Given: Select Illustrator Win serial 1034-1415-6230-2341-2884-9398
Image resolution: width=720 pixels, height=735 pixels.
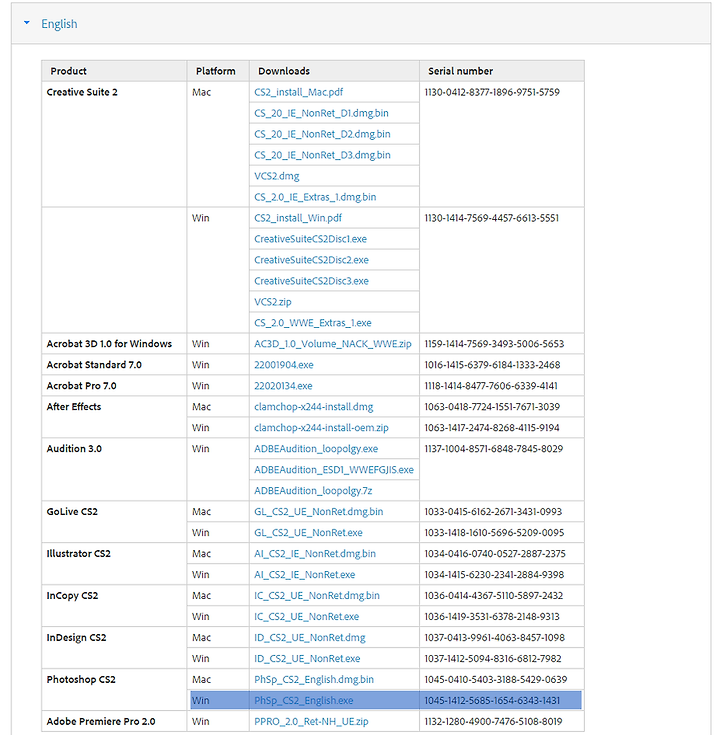Looking at the screenshot, I should point(495,575).
